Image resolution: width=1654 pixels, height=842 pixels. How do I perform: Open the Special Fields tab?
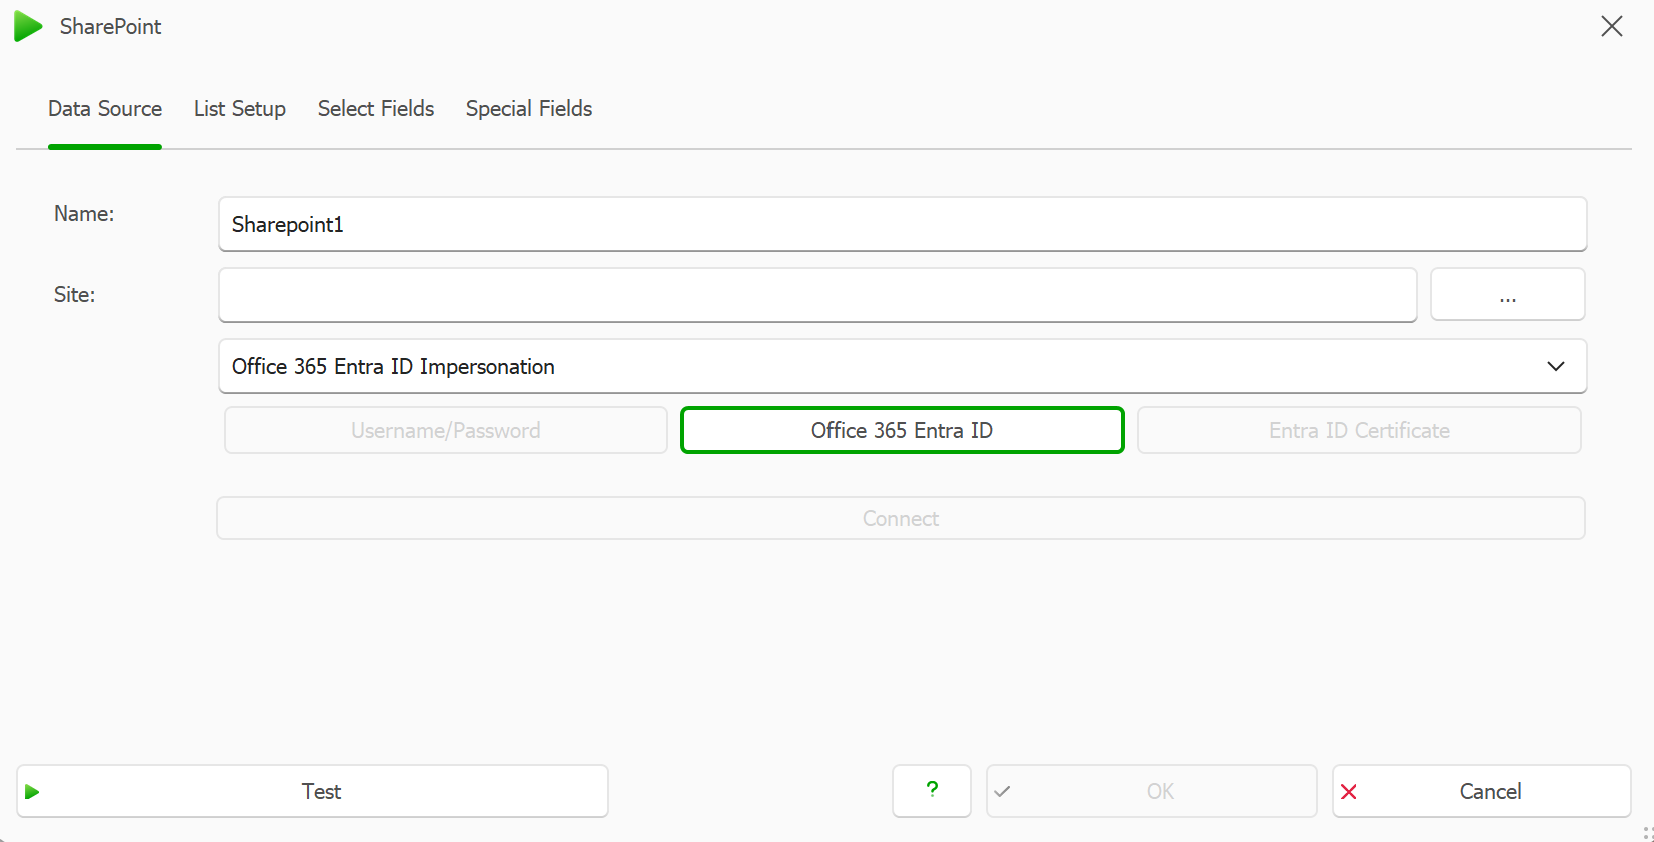click(x=529, y=109)
